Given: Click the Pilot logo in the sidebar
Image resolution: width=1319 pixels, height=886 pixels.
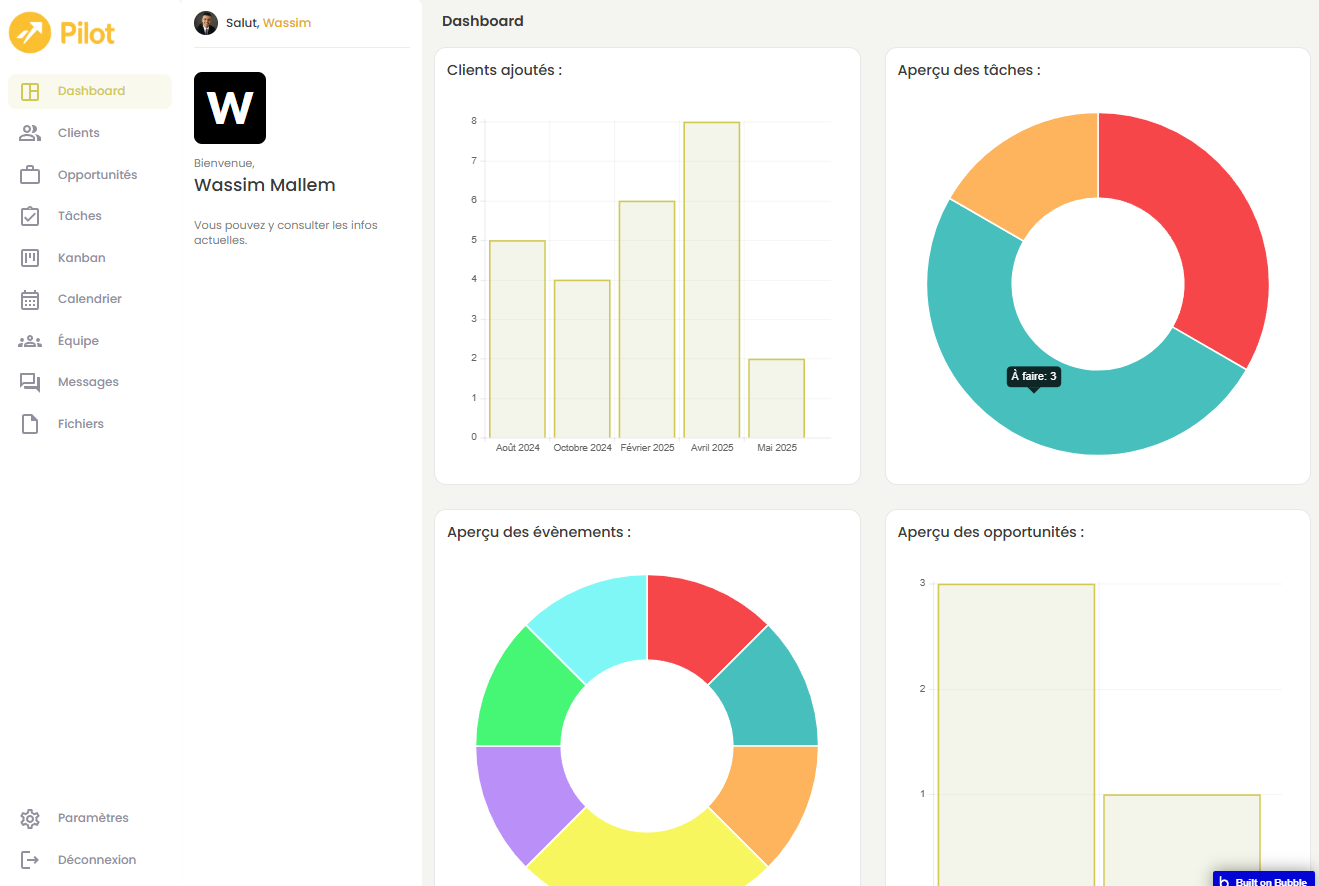Looking at the screenshot, I should (x=62, y=33).
